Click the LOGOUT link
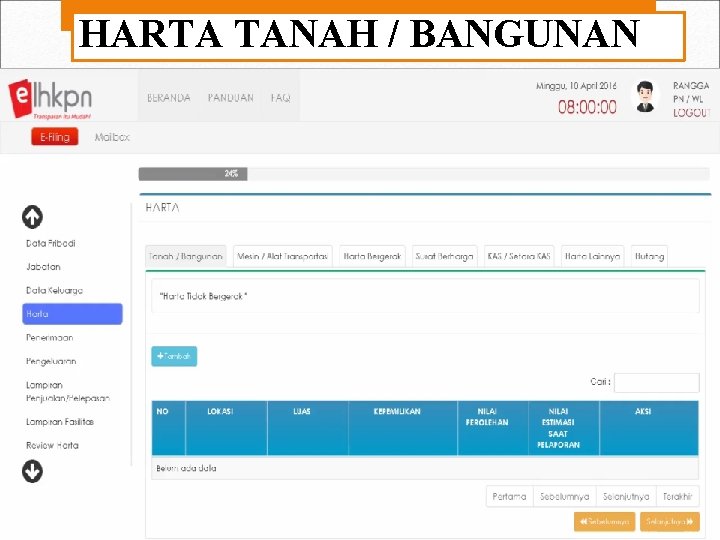720x540 pixels. (692, 113)
